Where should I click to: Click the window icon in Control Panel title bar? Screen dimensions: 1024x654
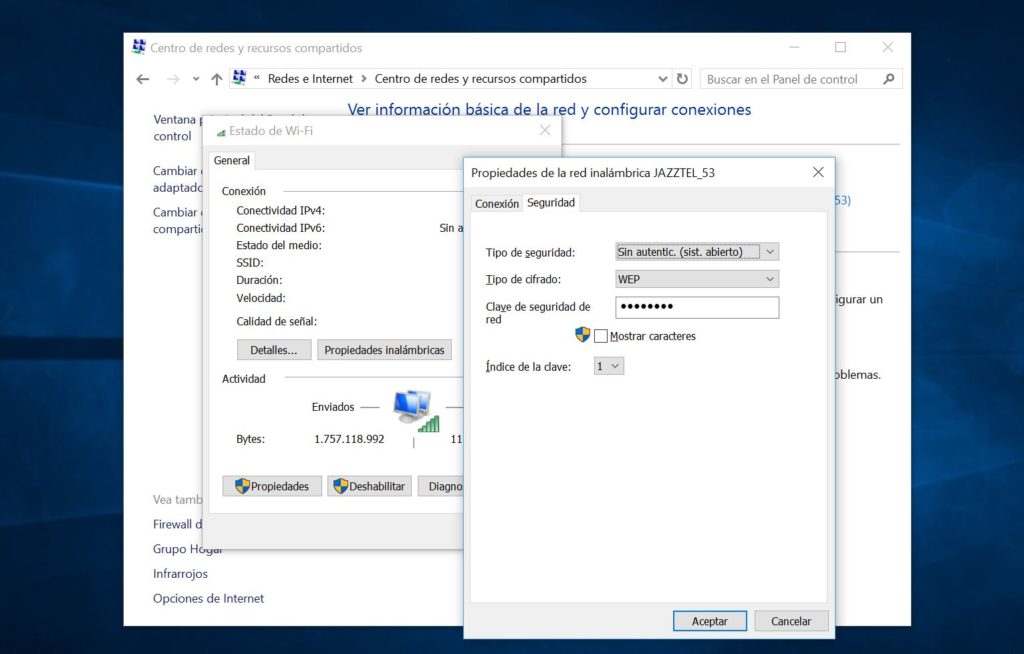(138, 47)
